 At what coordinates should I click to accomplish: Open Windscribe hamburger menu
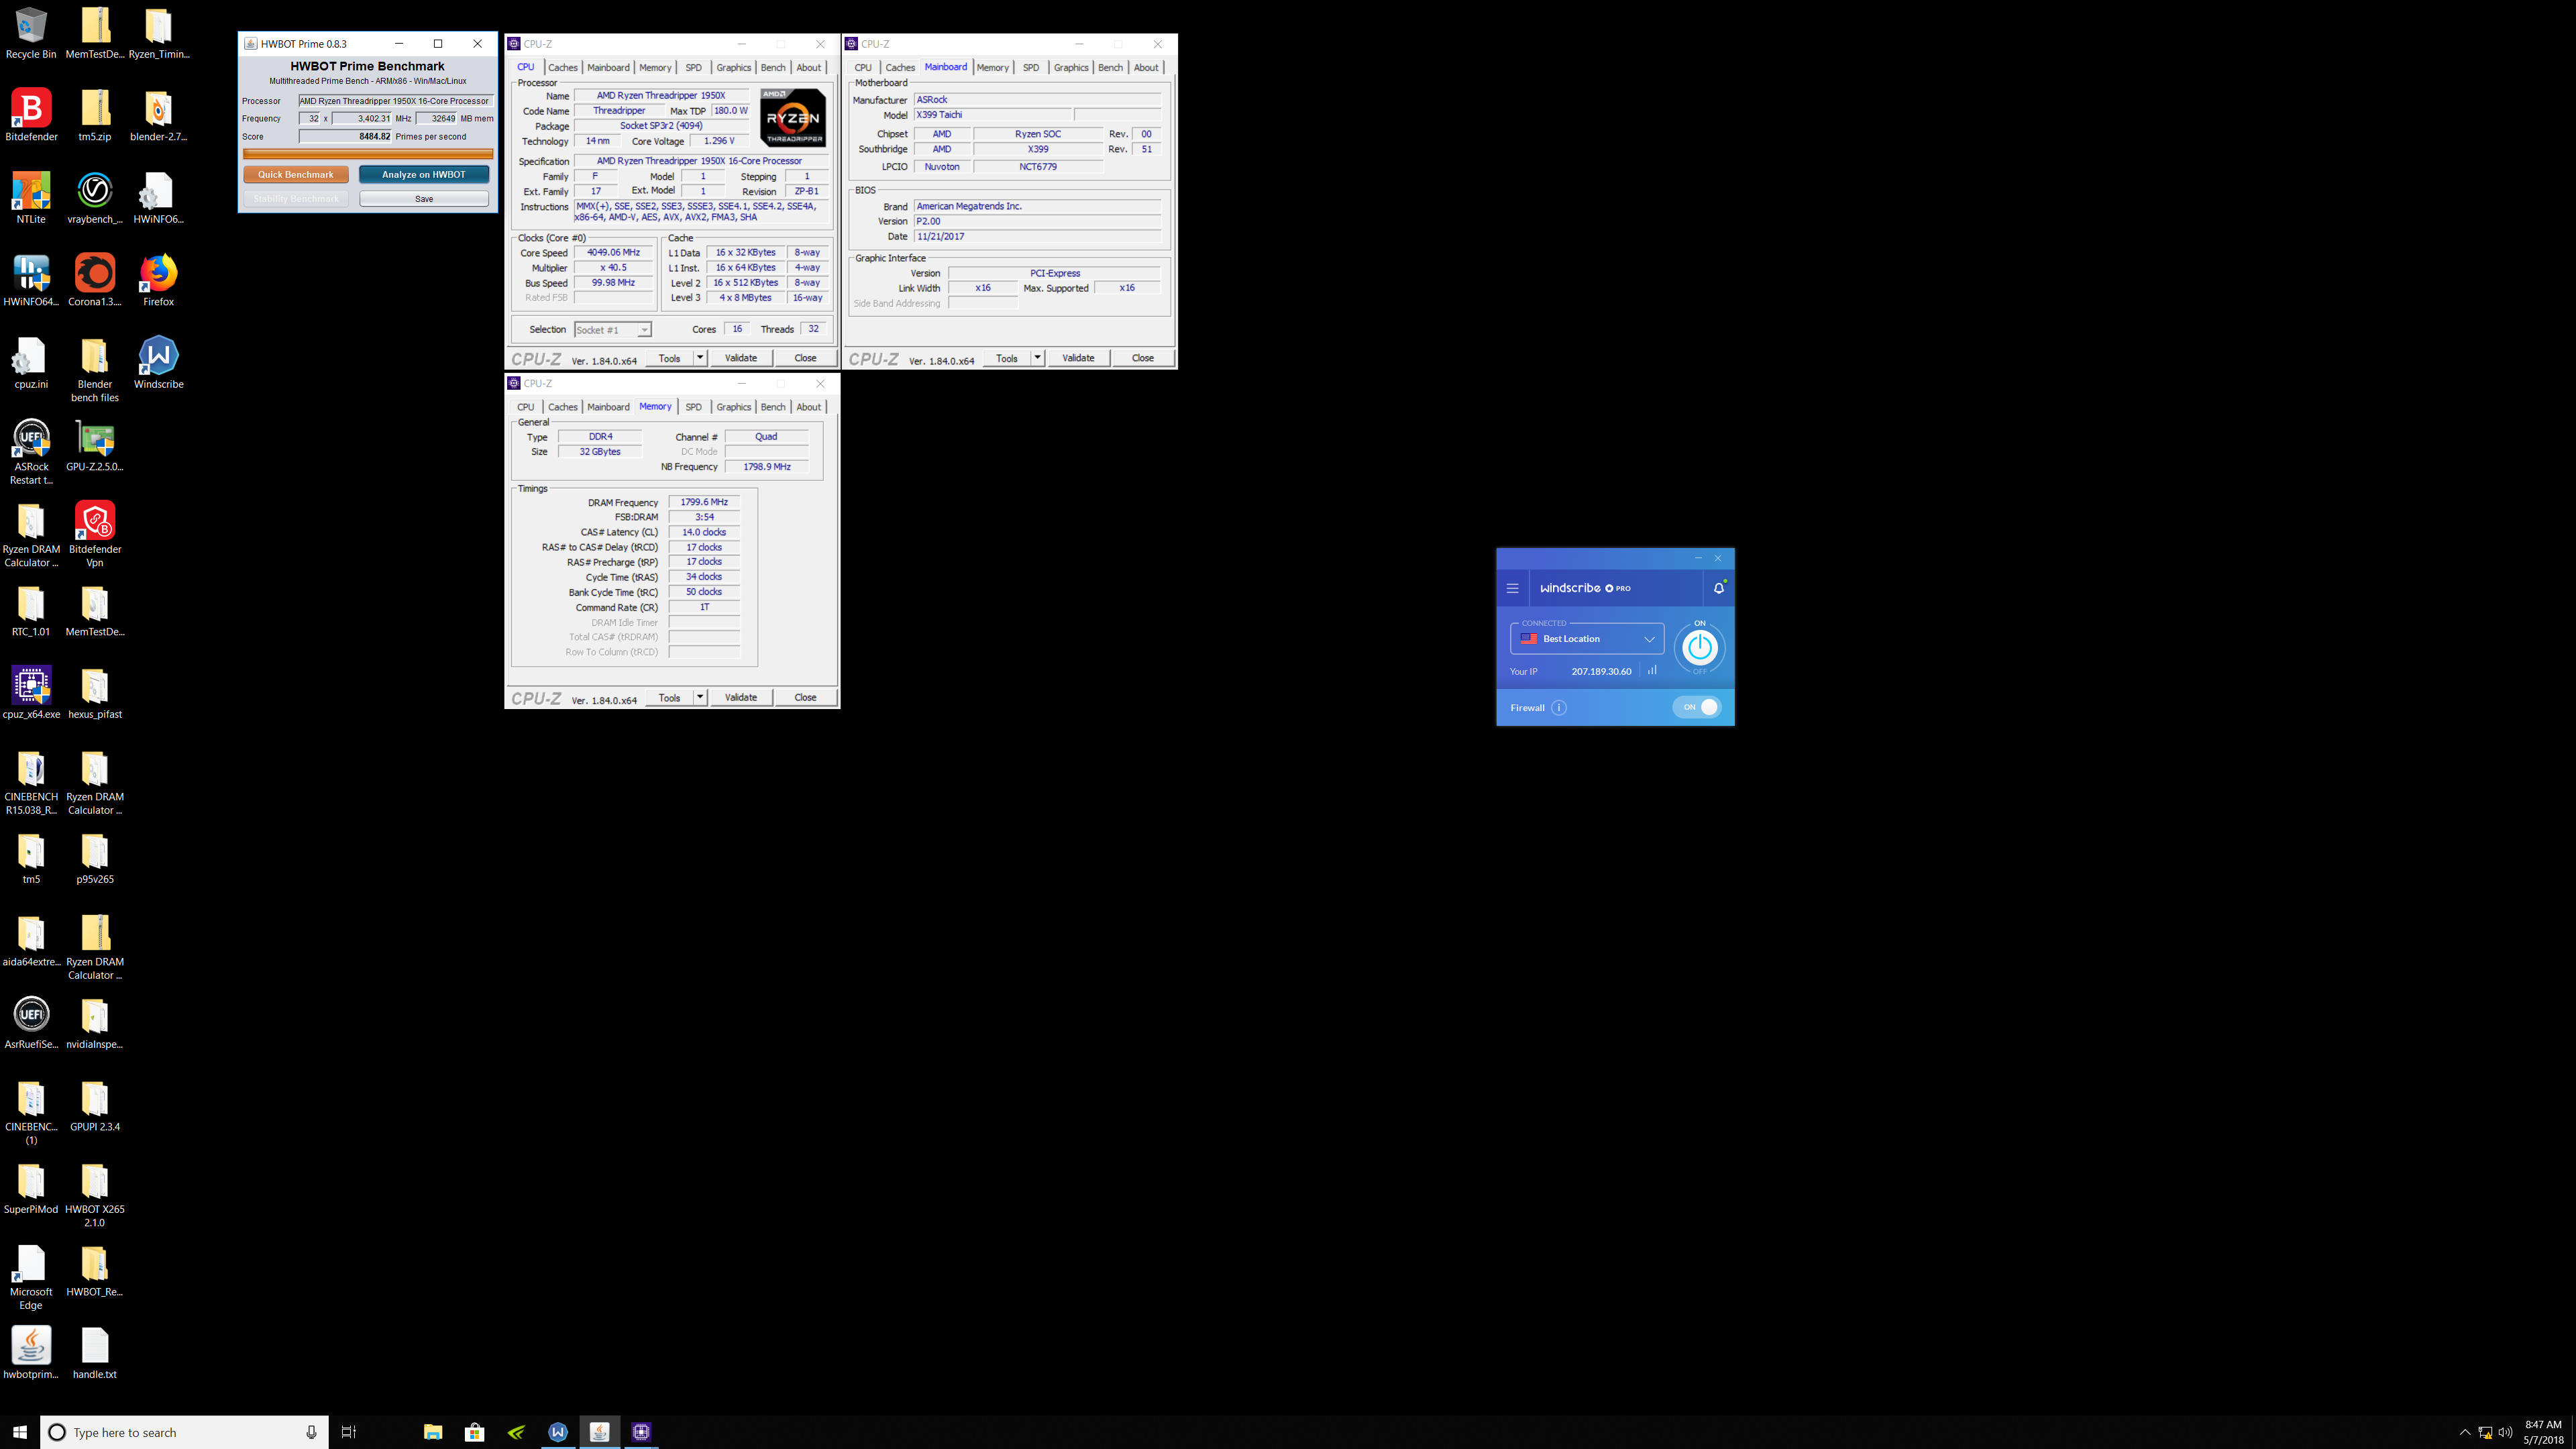click(x=1512, y=588)
